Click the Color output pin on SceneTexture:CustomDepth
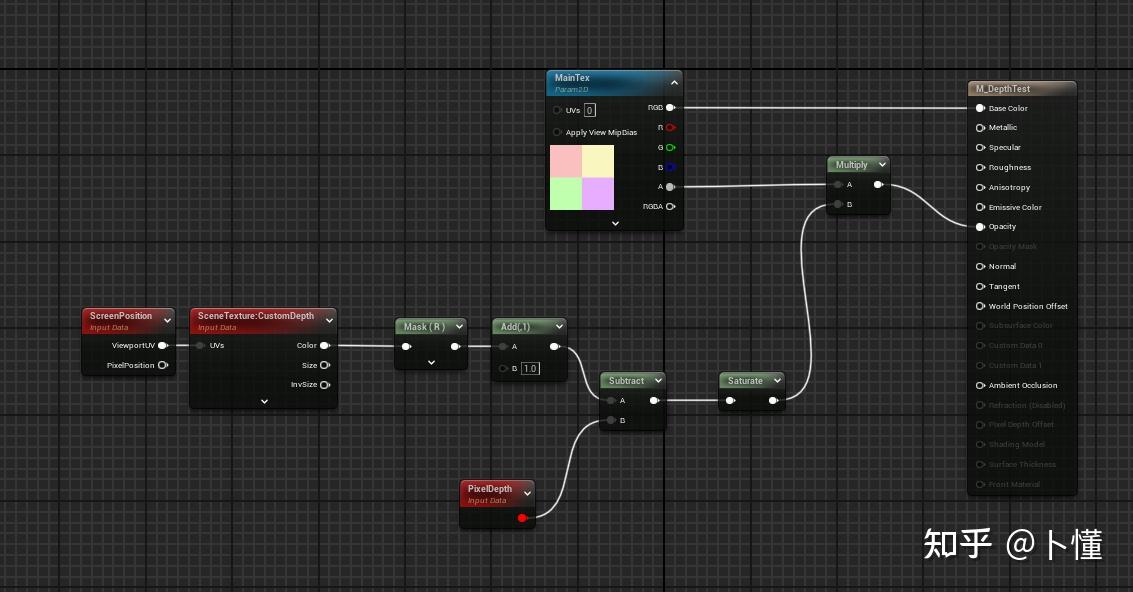The image size is (1133, 592). pyautogui.click(x=325, y=345)
